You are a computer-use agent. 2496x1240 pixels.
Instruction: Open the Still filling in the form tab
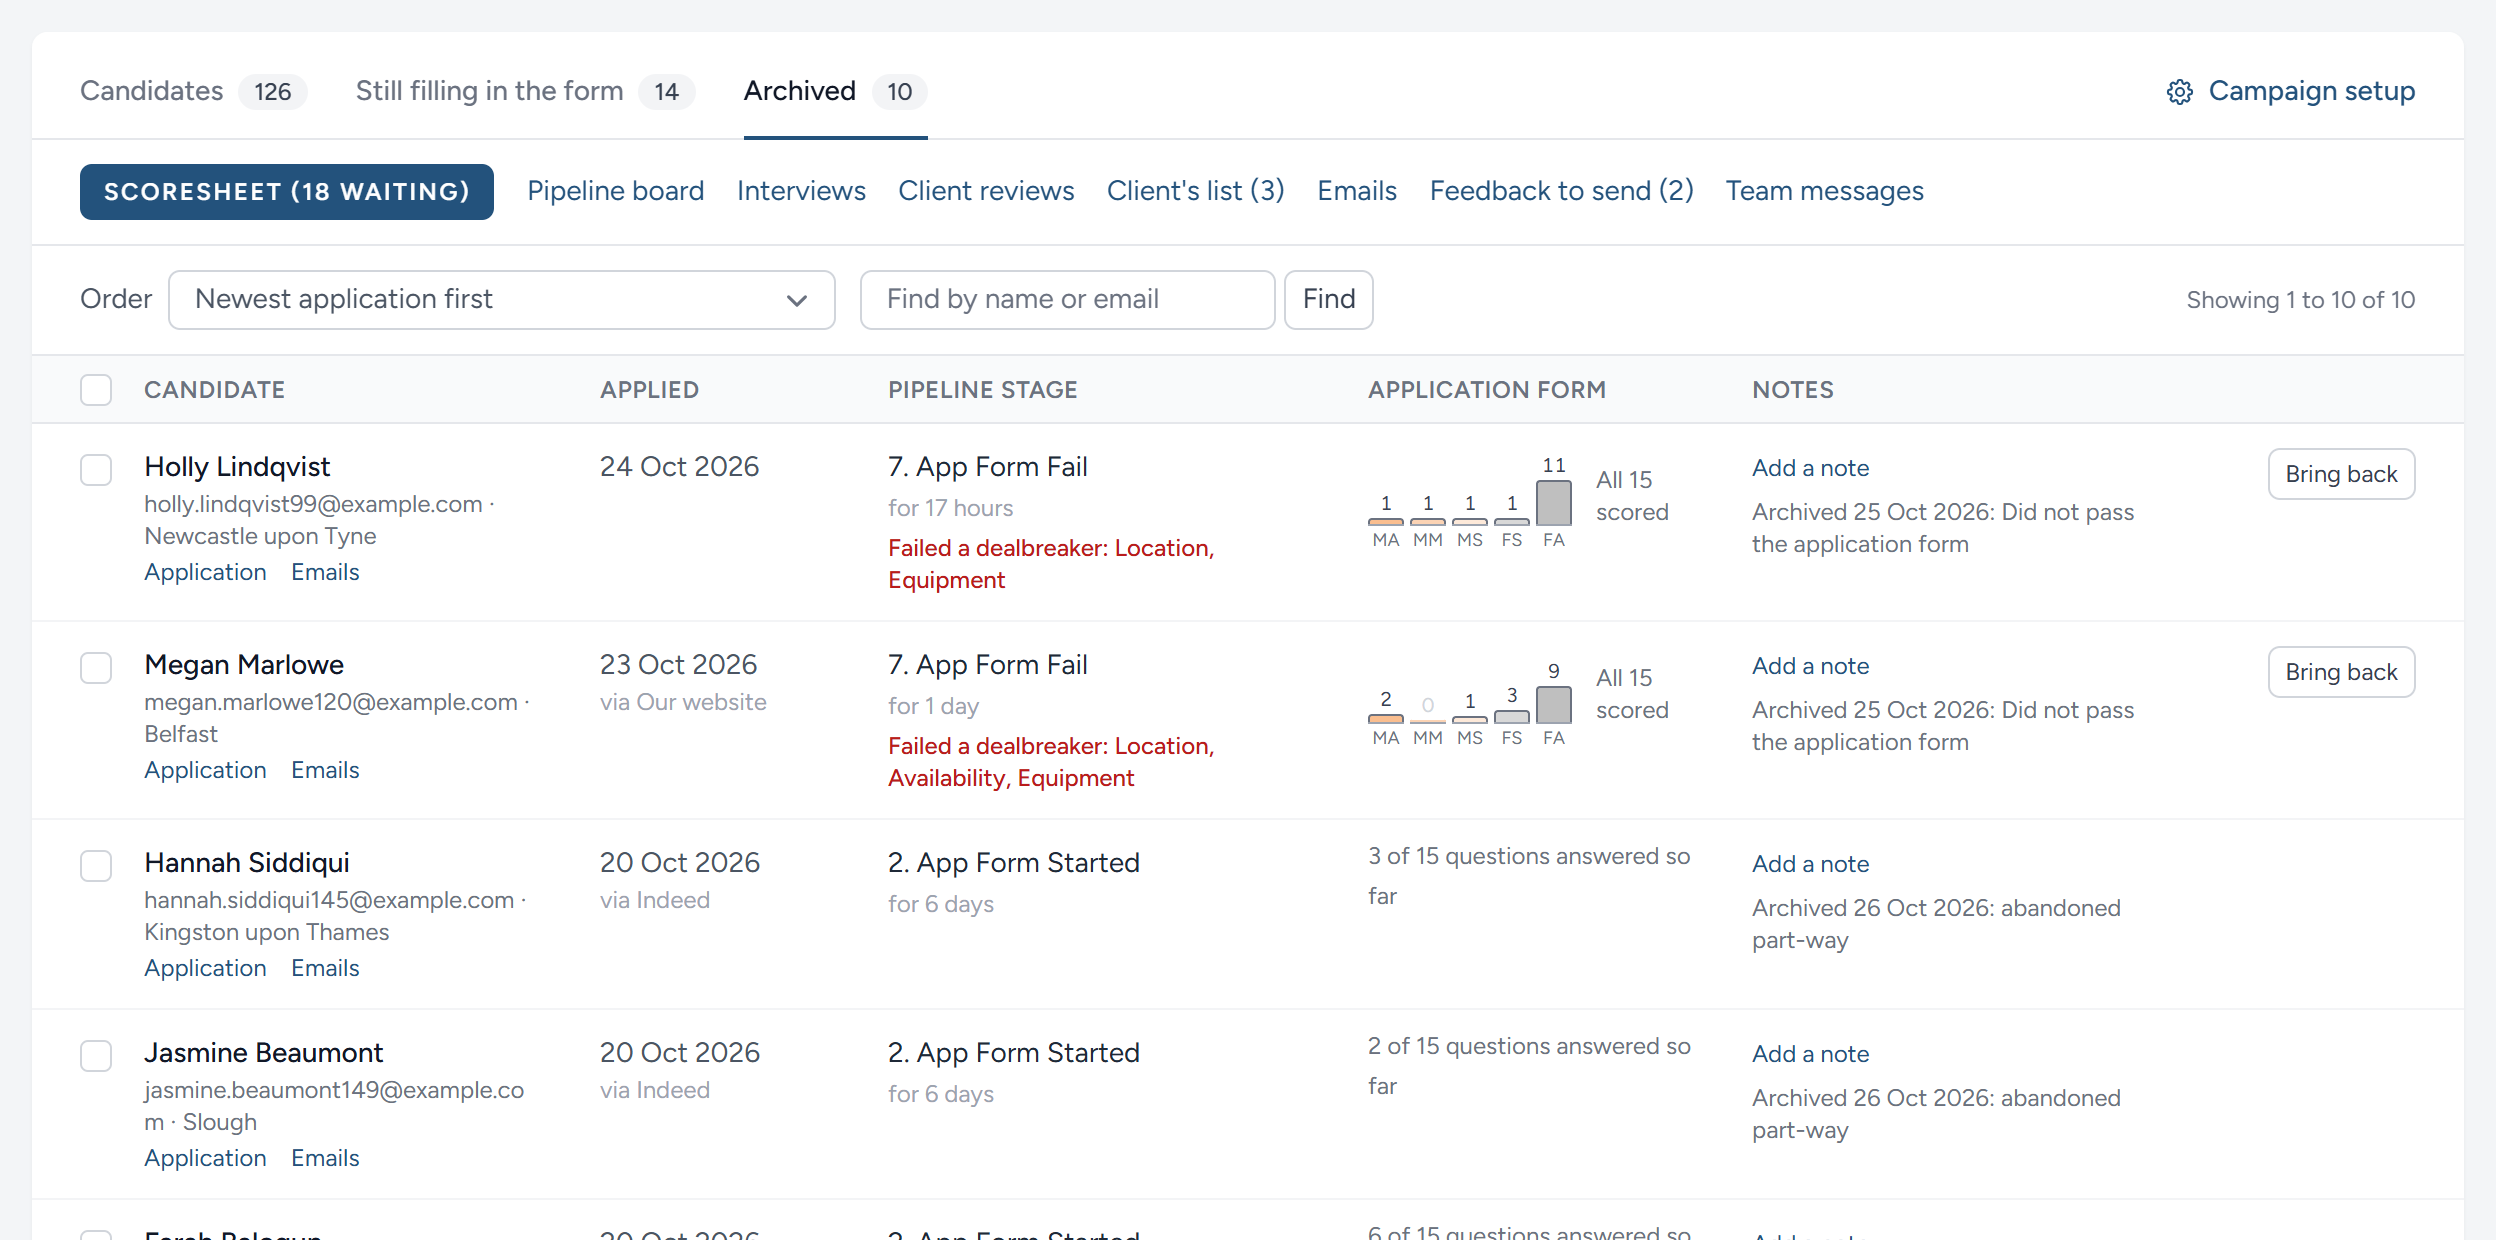click(525, 91)
